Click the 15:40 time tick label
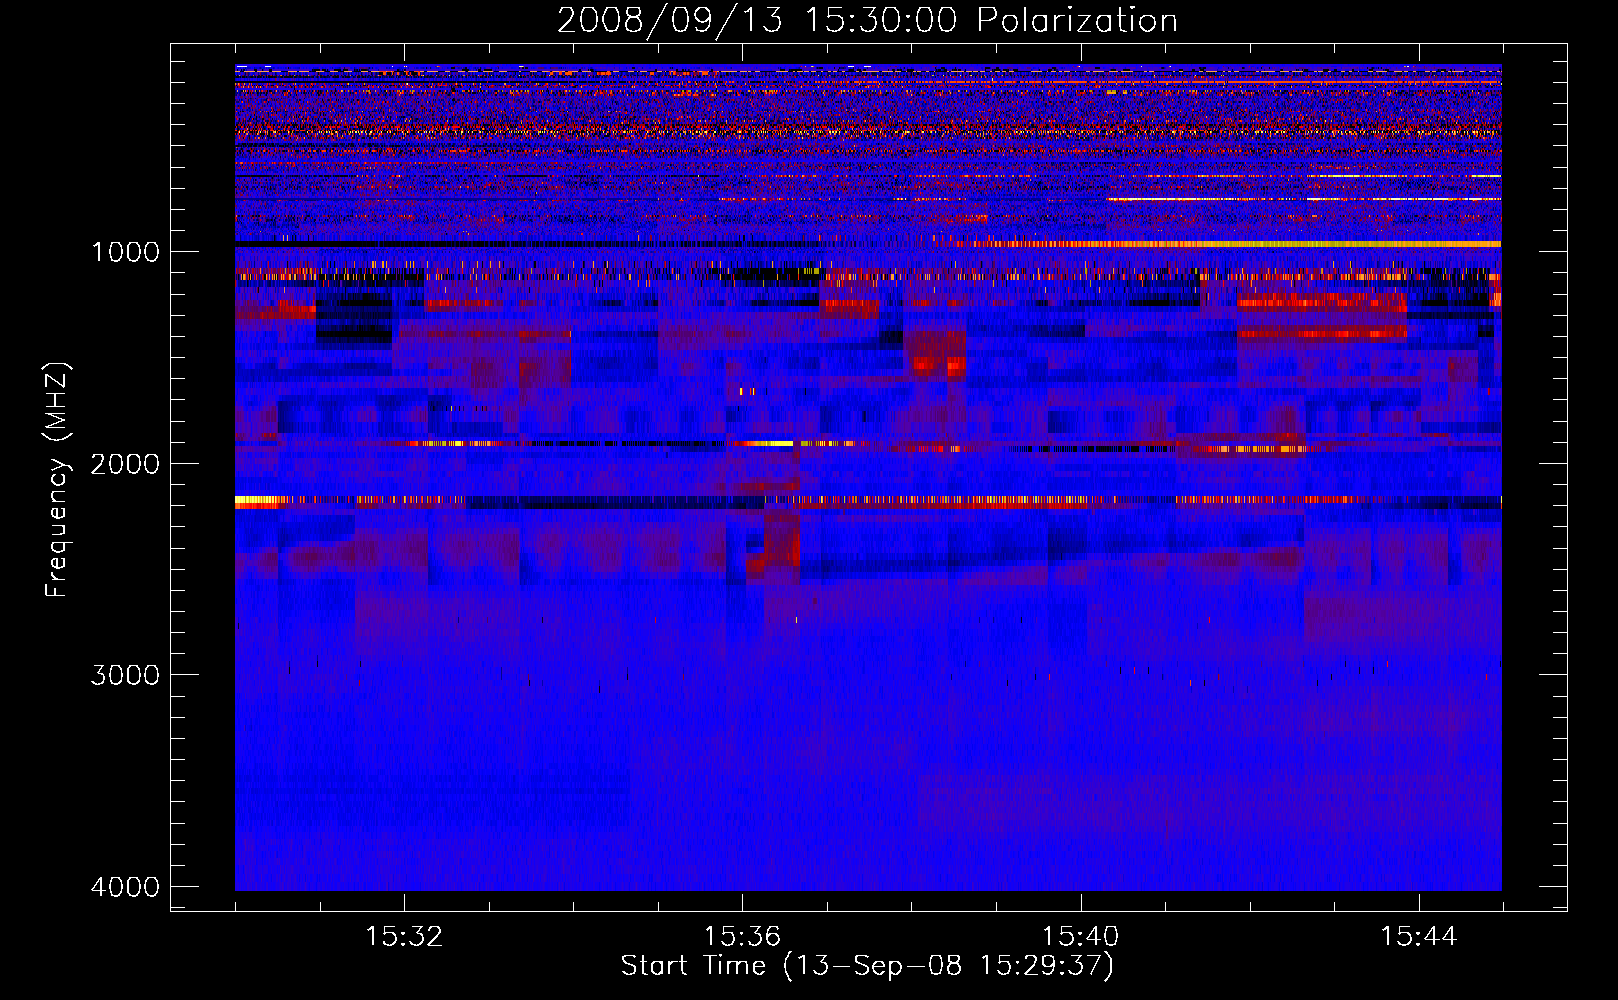The image size is (1618, 1000). click(x=1080, y=937)
